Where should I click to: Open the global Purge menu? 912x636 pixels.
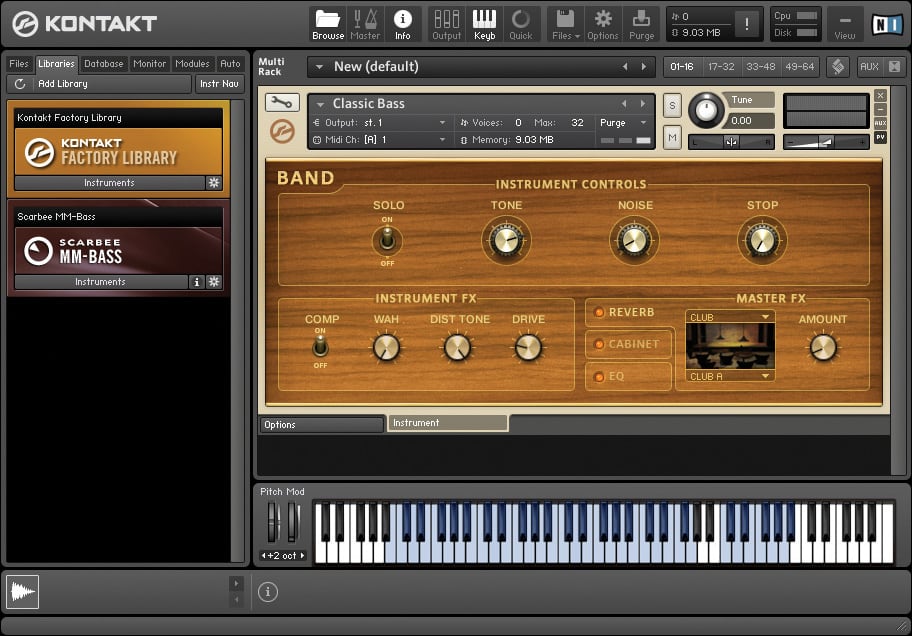642,24
